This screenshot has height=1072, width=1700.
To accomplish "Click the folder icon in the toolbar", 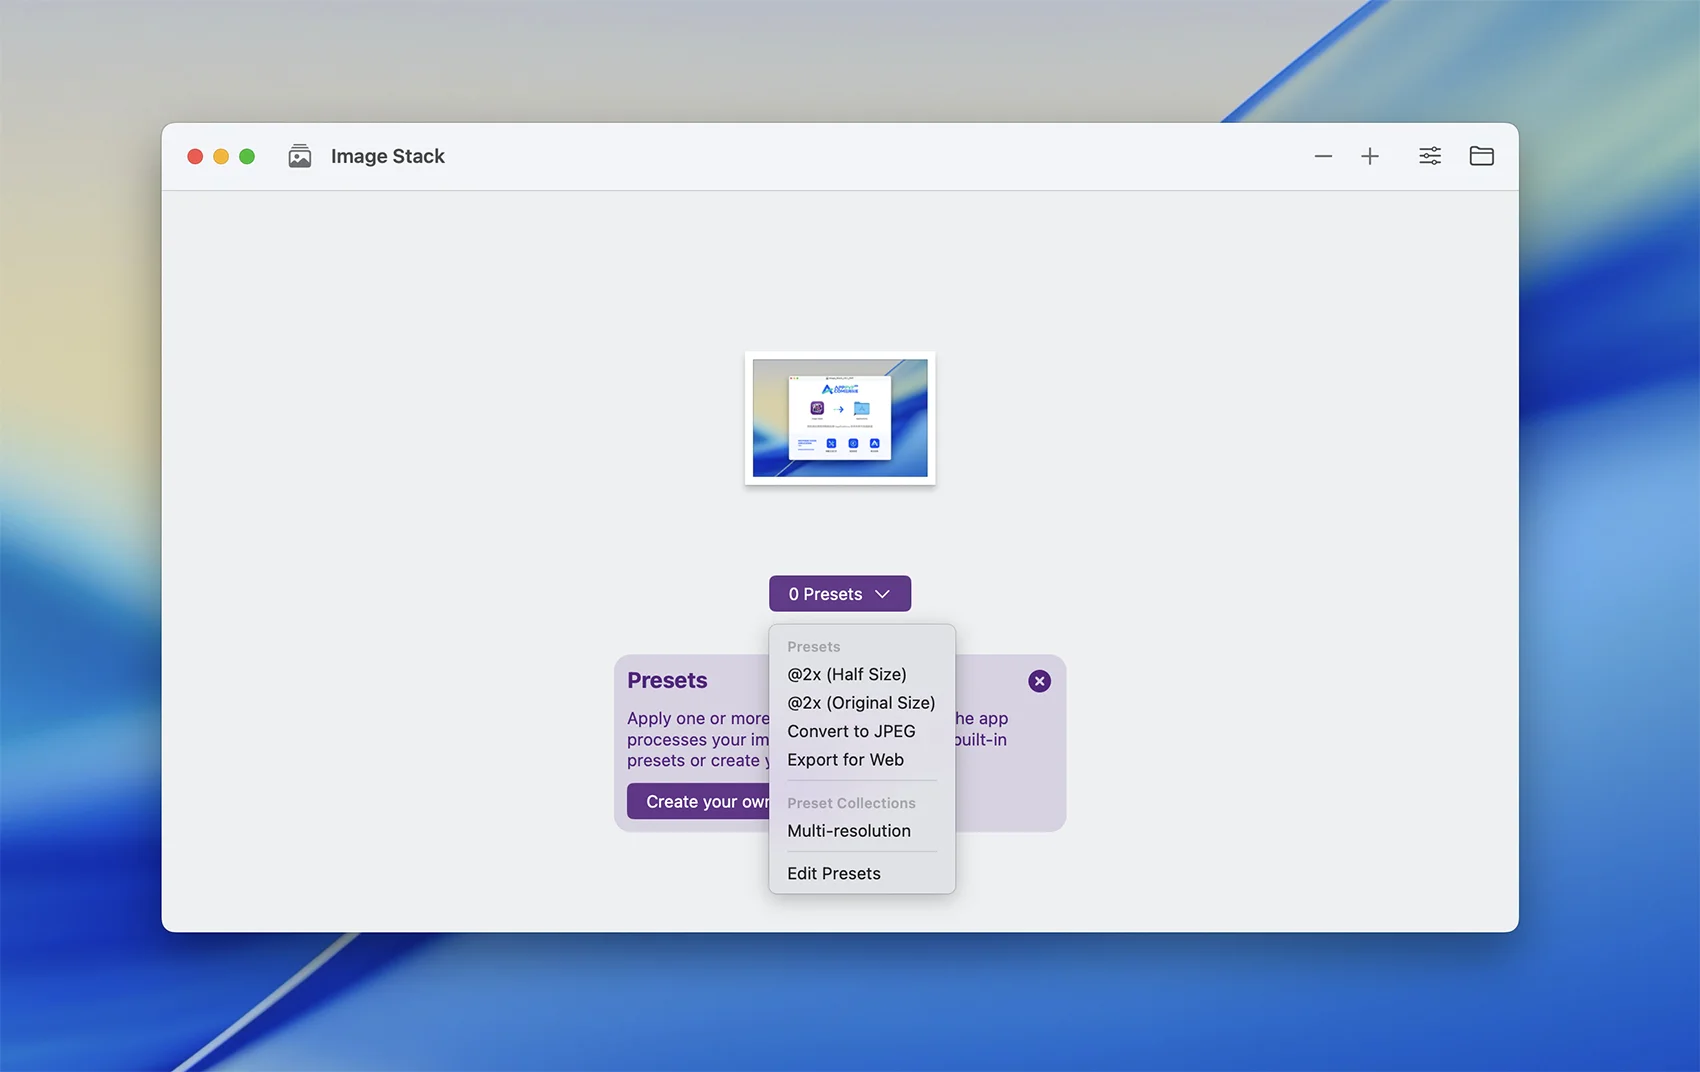I will (x=1481, y=156).
